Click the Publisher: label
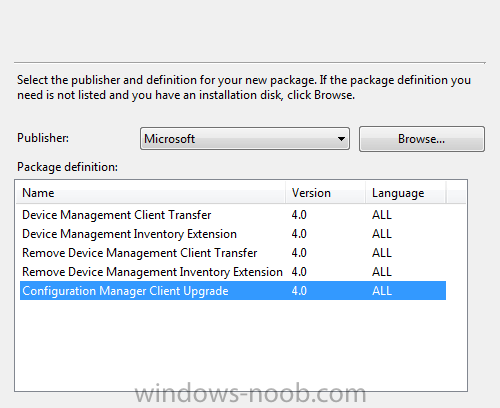Viewport: 500px width, 408px height. tap(43, 138)
